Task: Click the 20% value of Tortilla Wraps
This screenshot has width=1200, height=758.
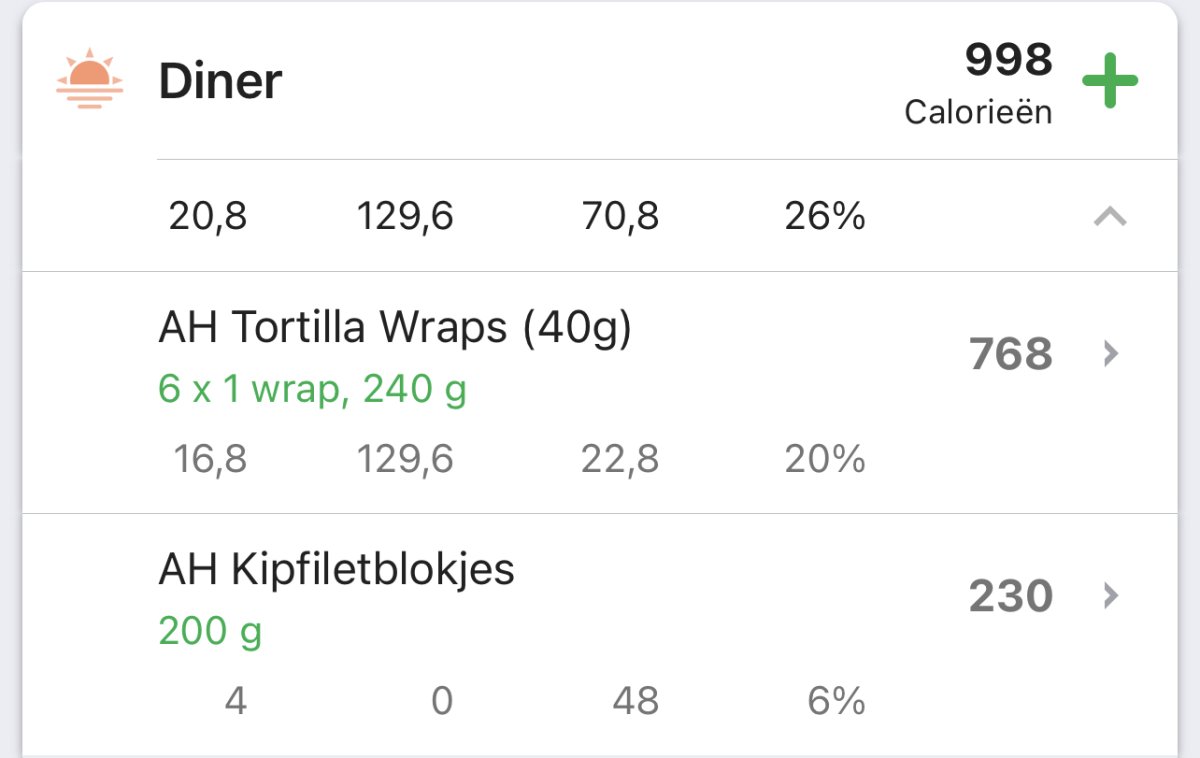Action: [x=825, y=459]
